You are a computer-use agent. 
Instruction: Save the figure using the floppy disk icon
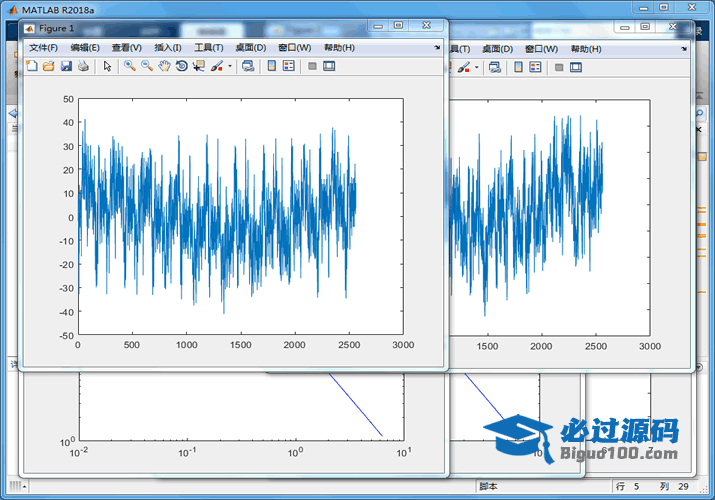click(x=65, y=66)
